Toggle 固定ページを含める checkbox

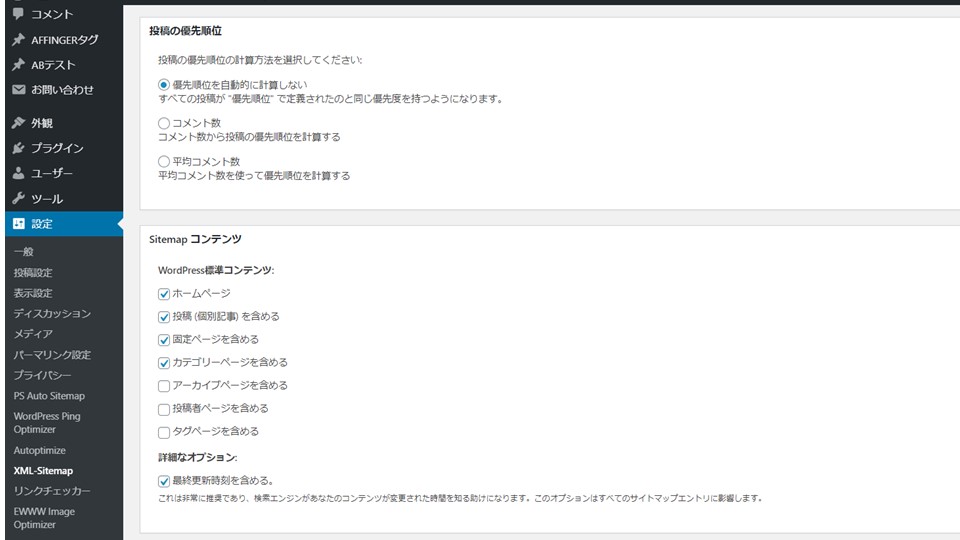click(x=163, y=340)
